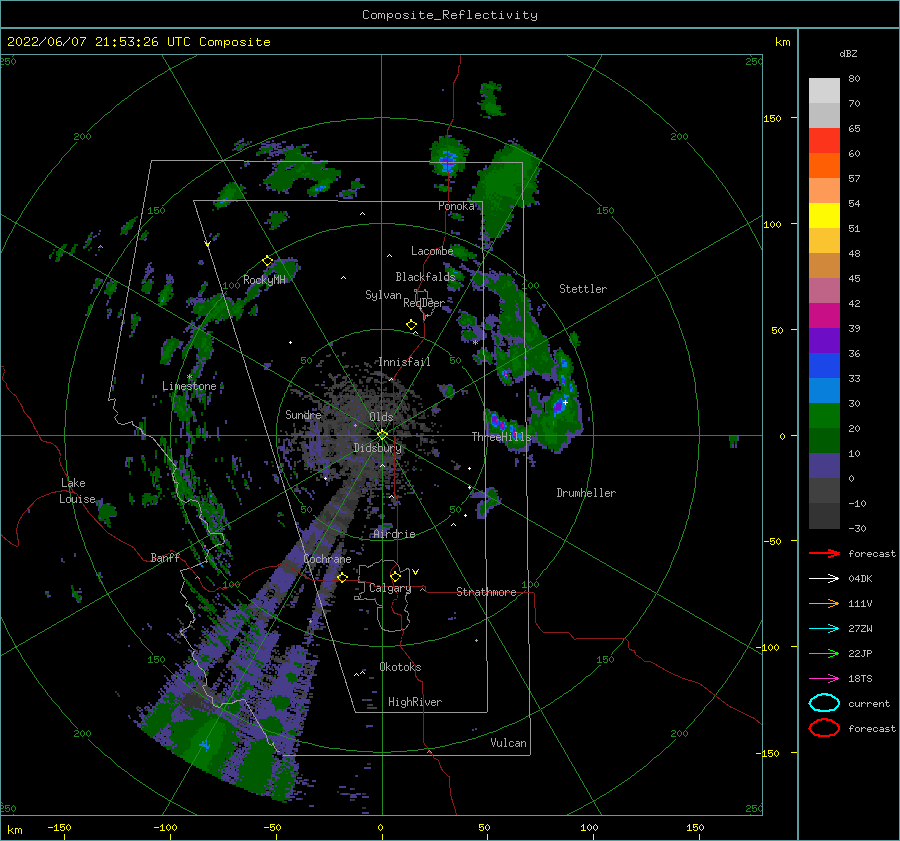Click the yellow diamond marker near Cochrane
Screen dimensions: 900x841
(343, 578)
